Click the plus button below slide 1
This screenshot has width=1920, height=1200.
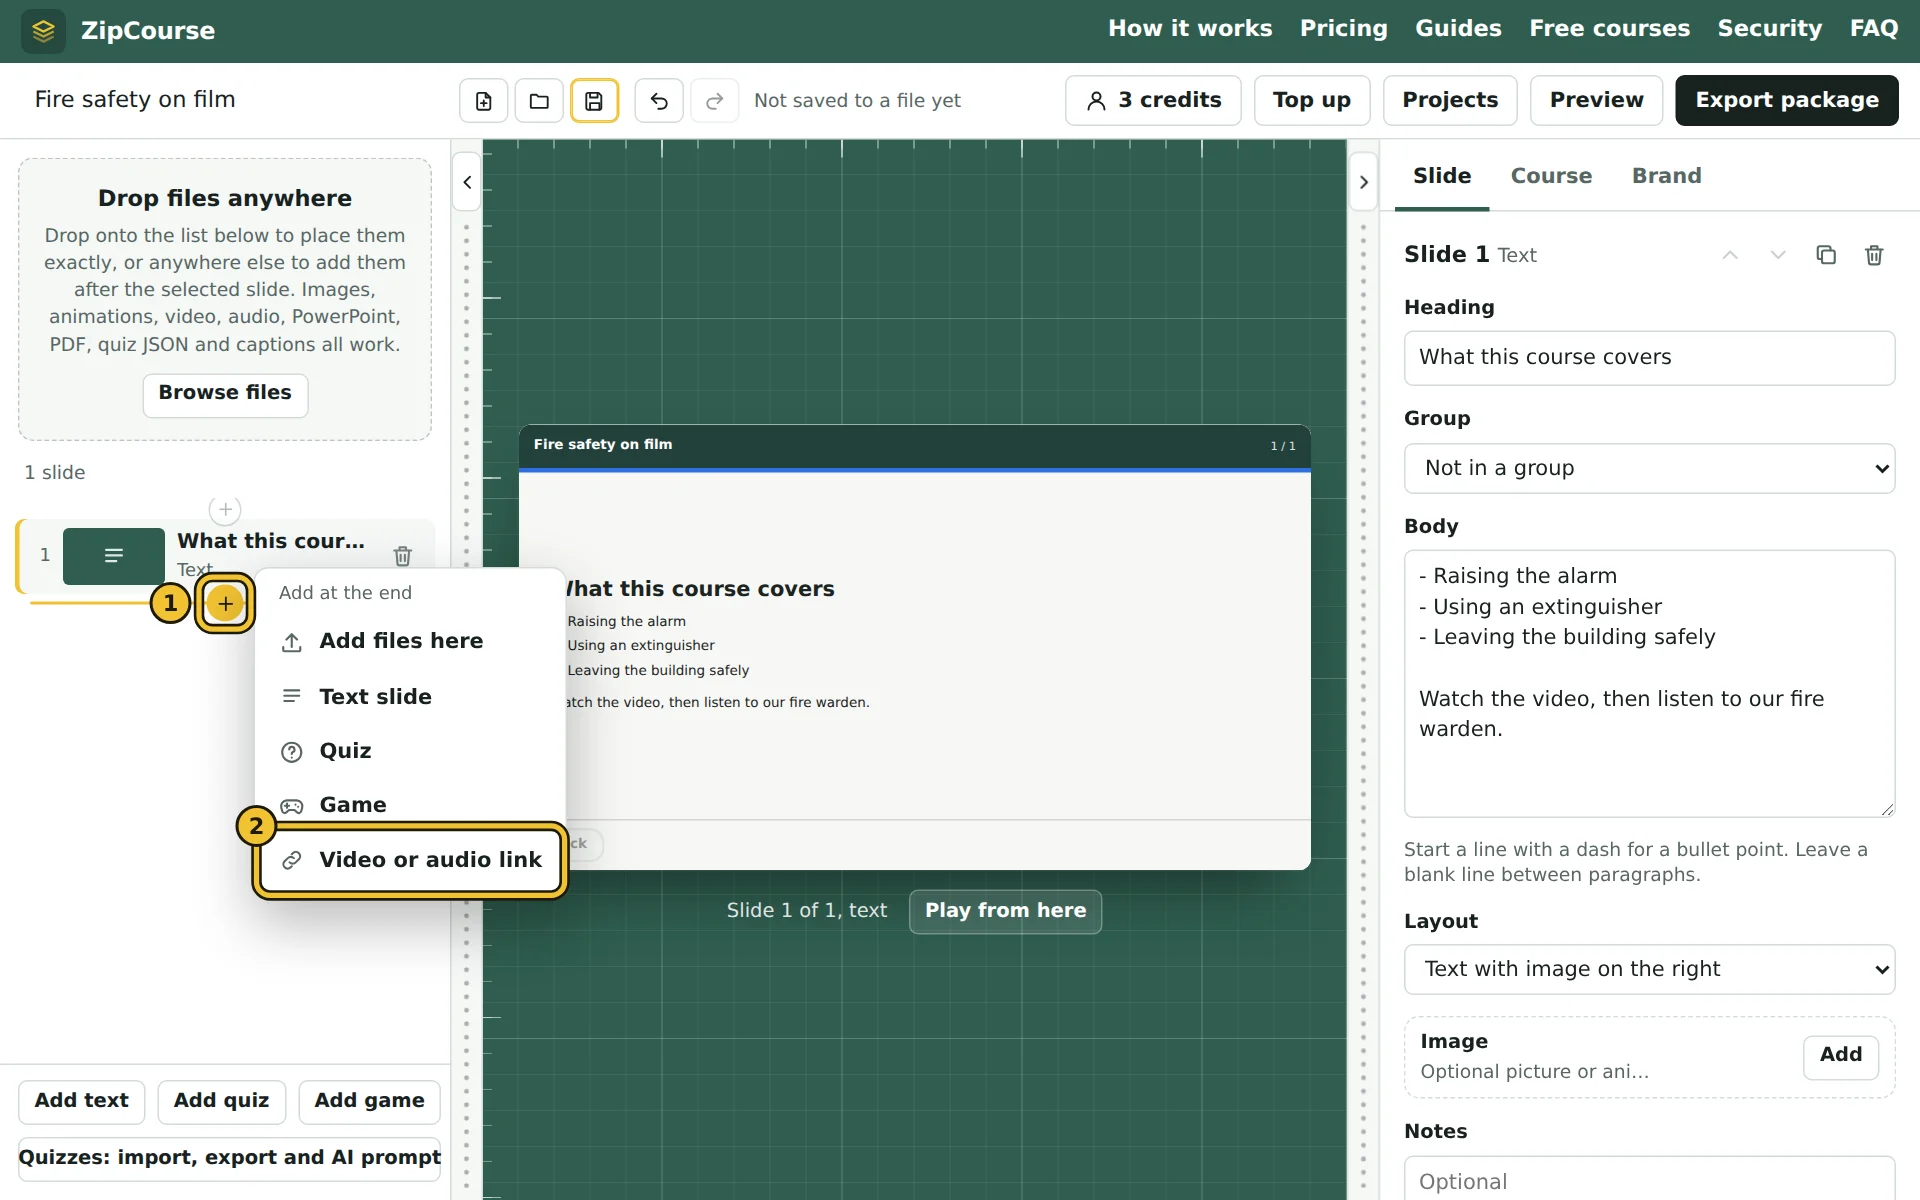click(225, 603)
